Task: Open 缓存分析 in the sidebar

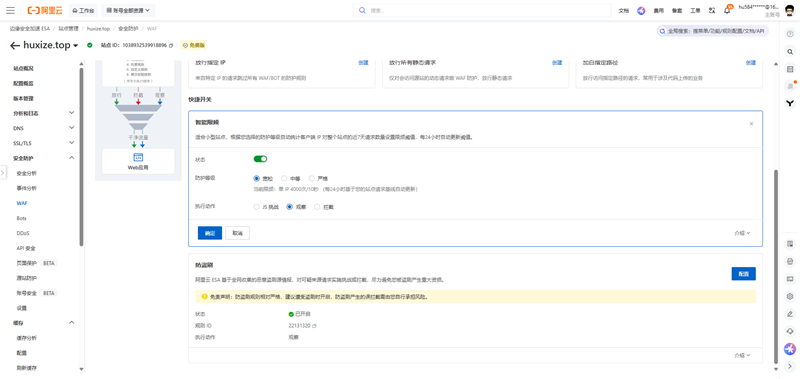Action: pos(27,338)
